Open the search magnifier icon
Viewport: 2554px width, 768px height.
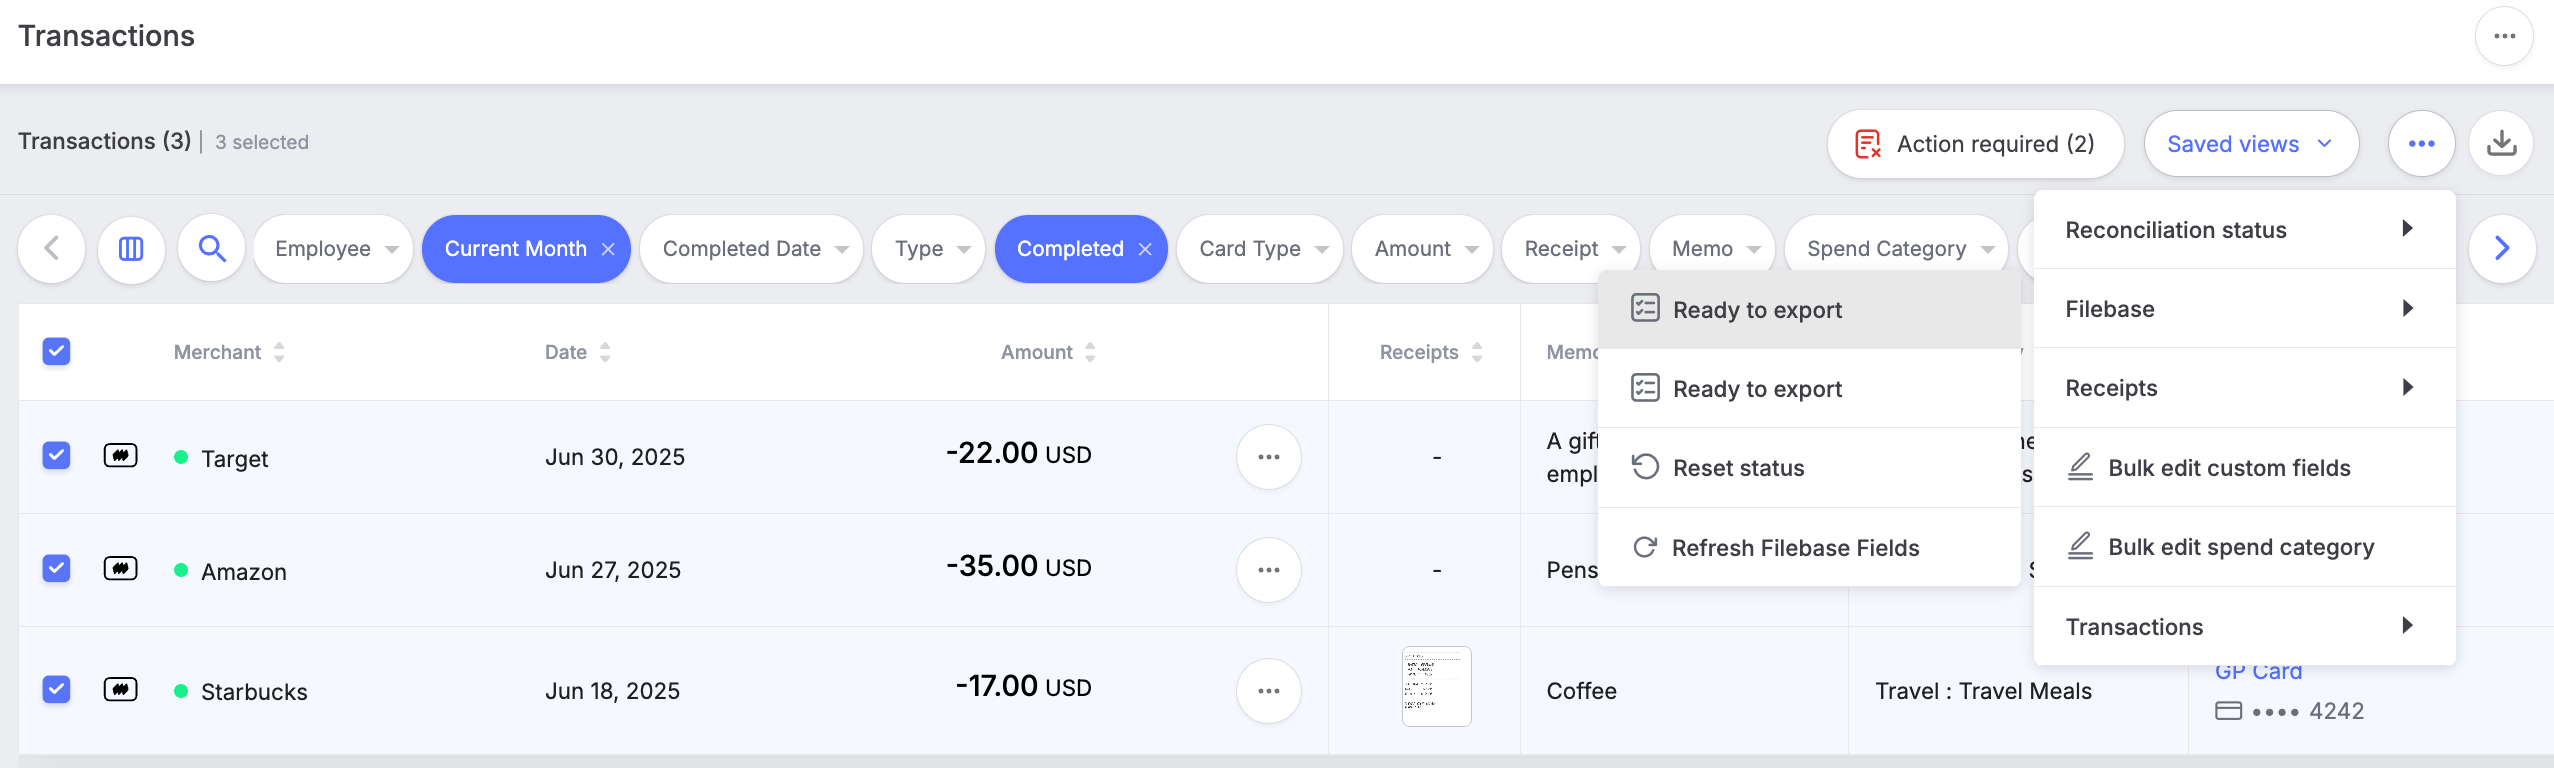click(211, 248)
